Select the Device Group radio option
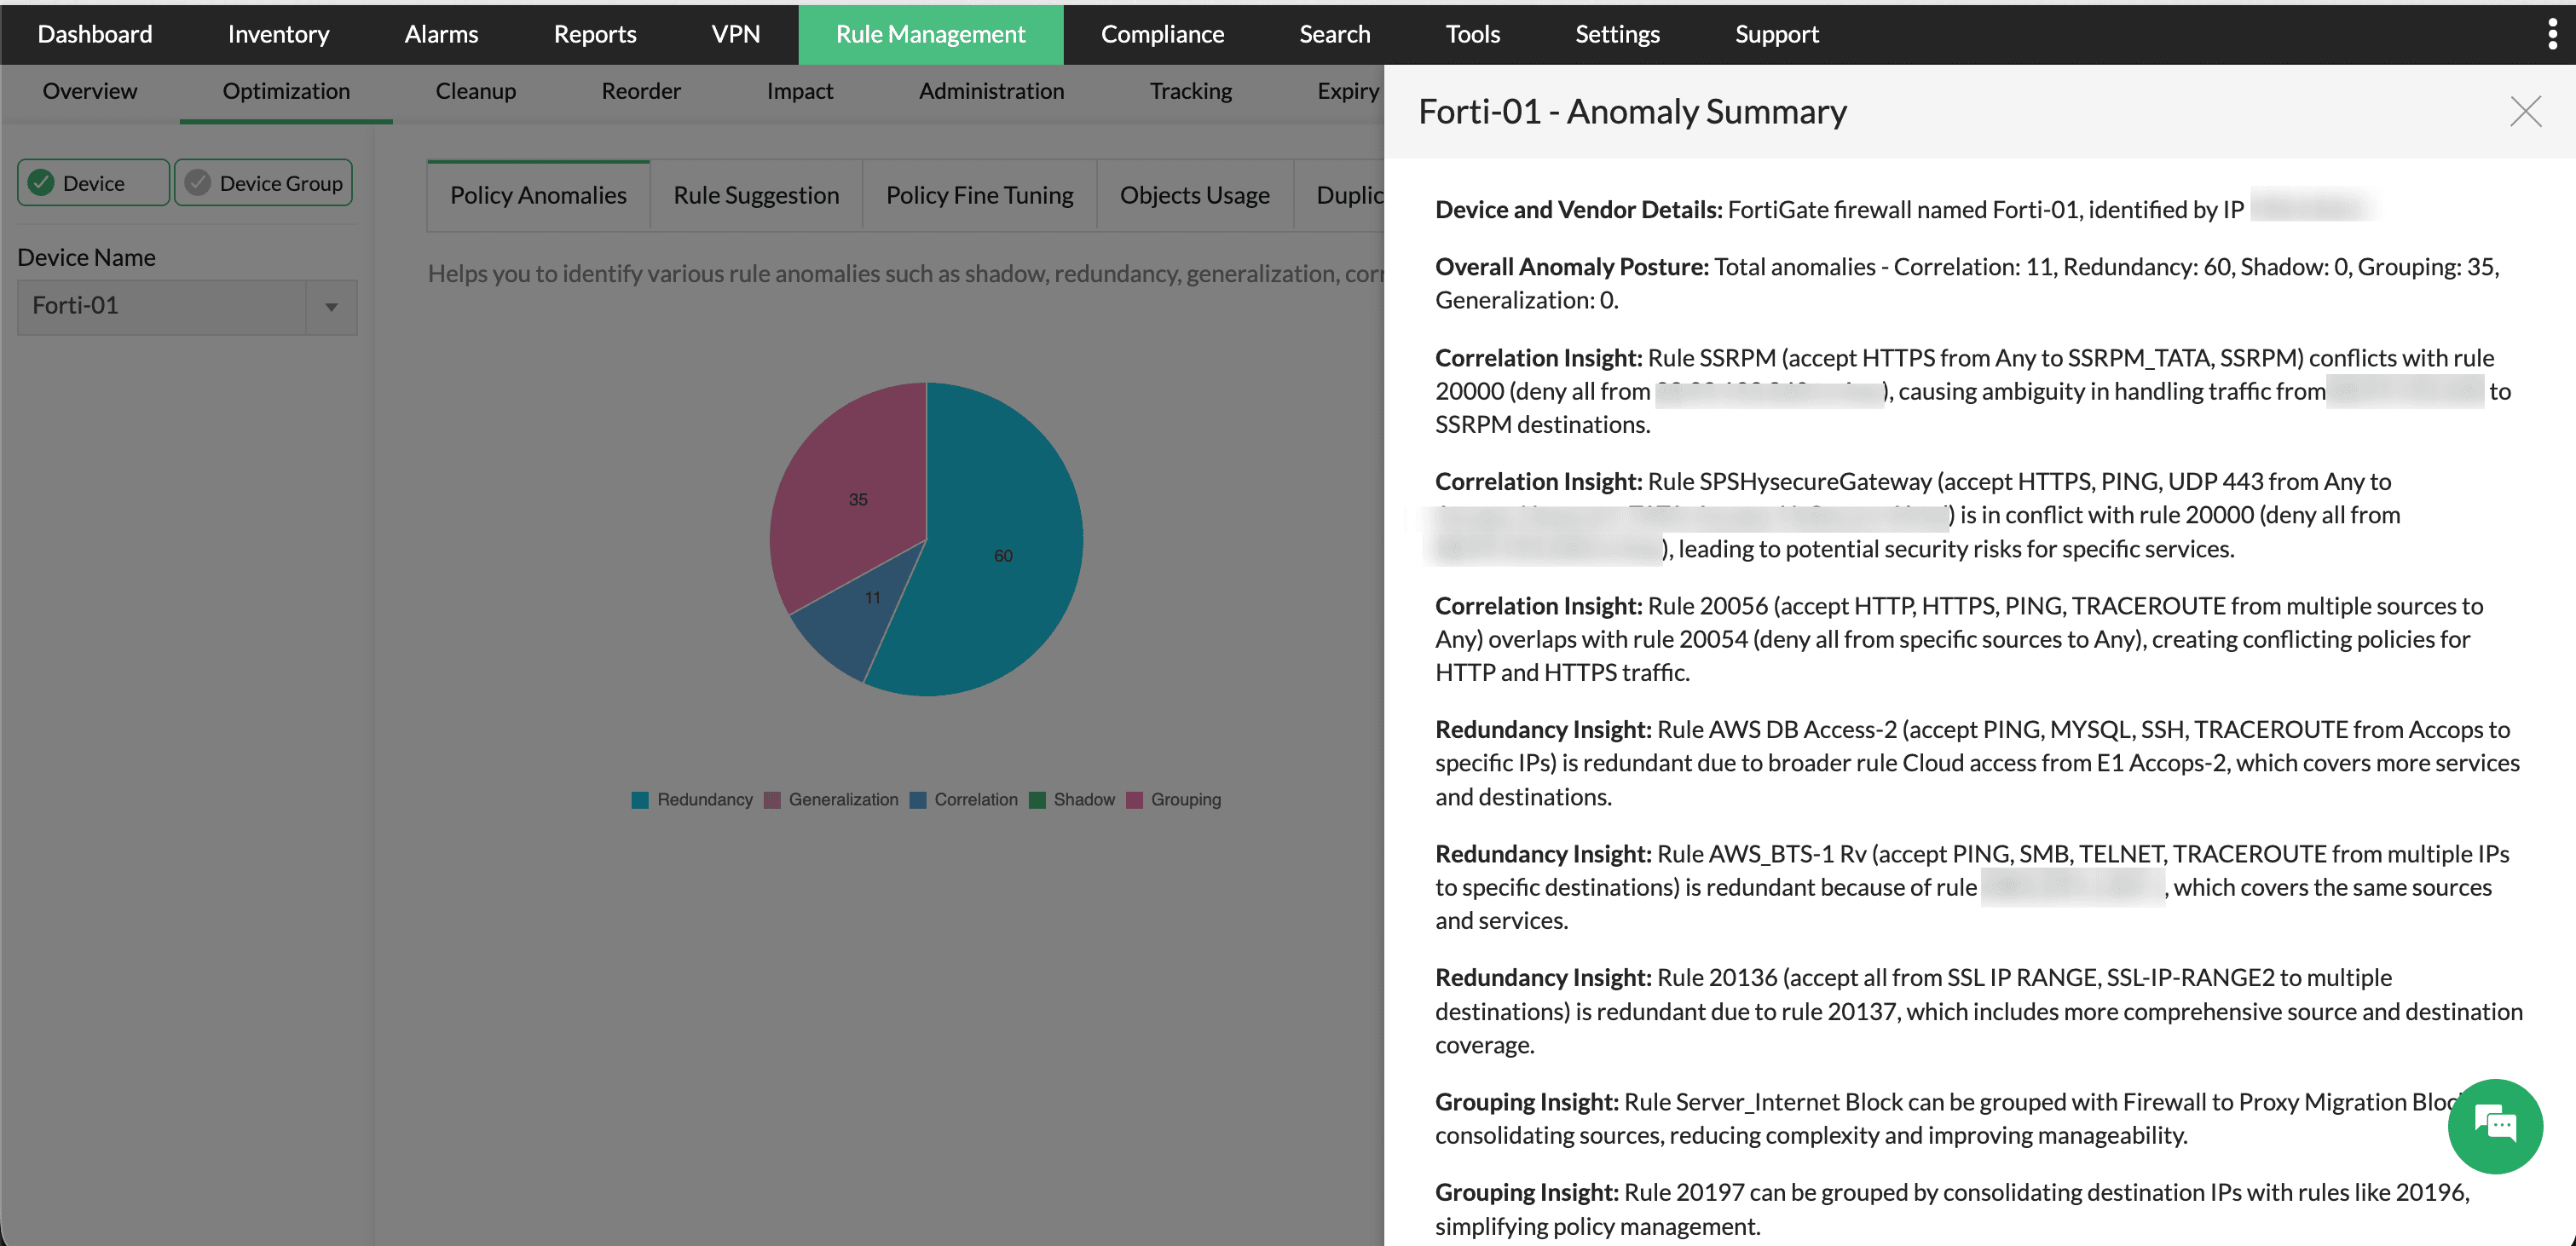Viewport: 2576px width, 1246px height. tap(263, 183)
